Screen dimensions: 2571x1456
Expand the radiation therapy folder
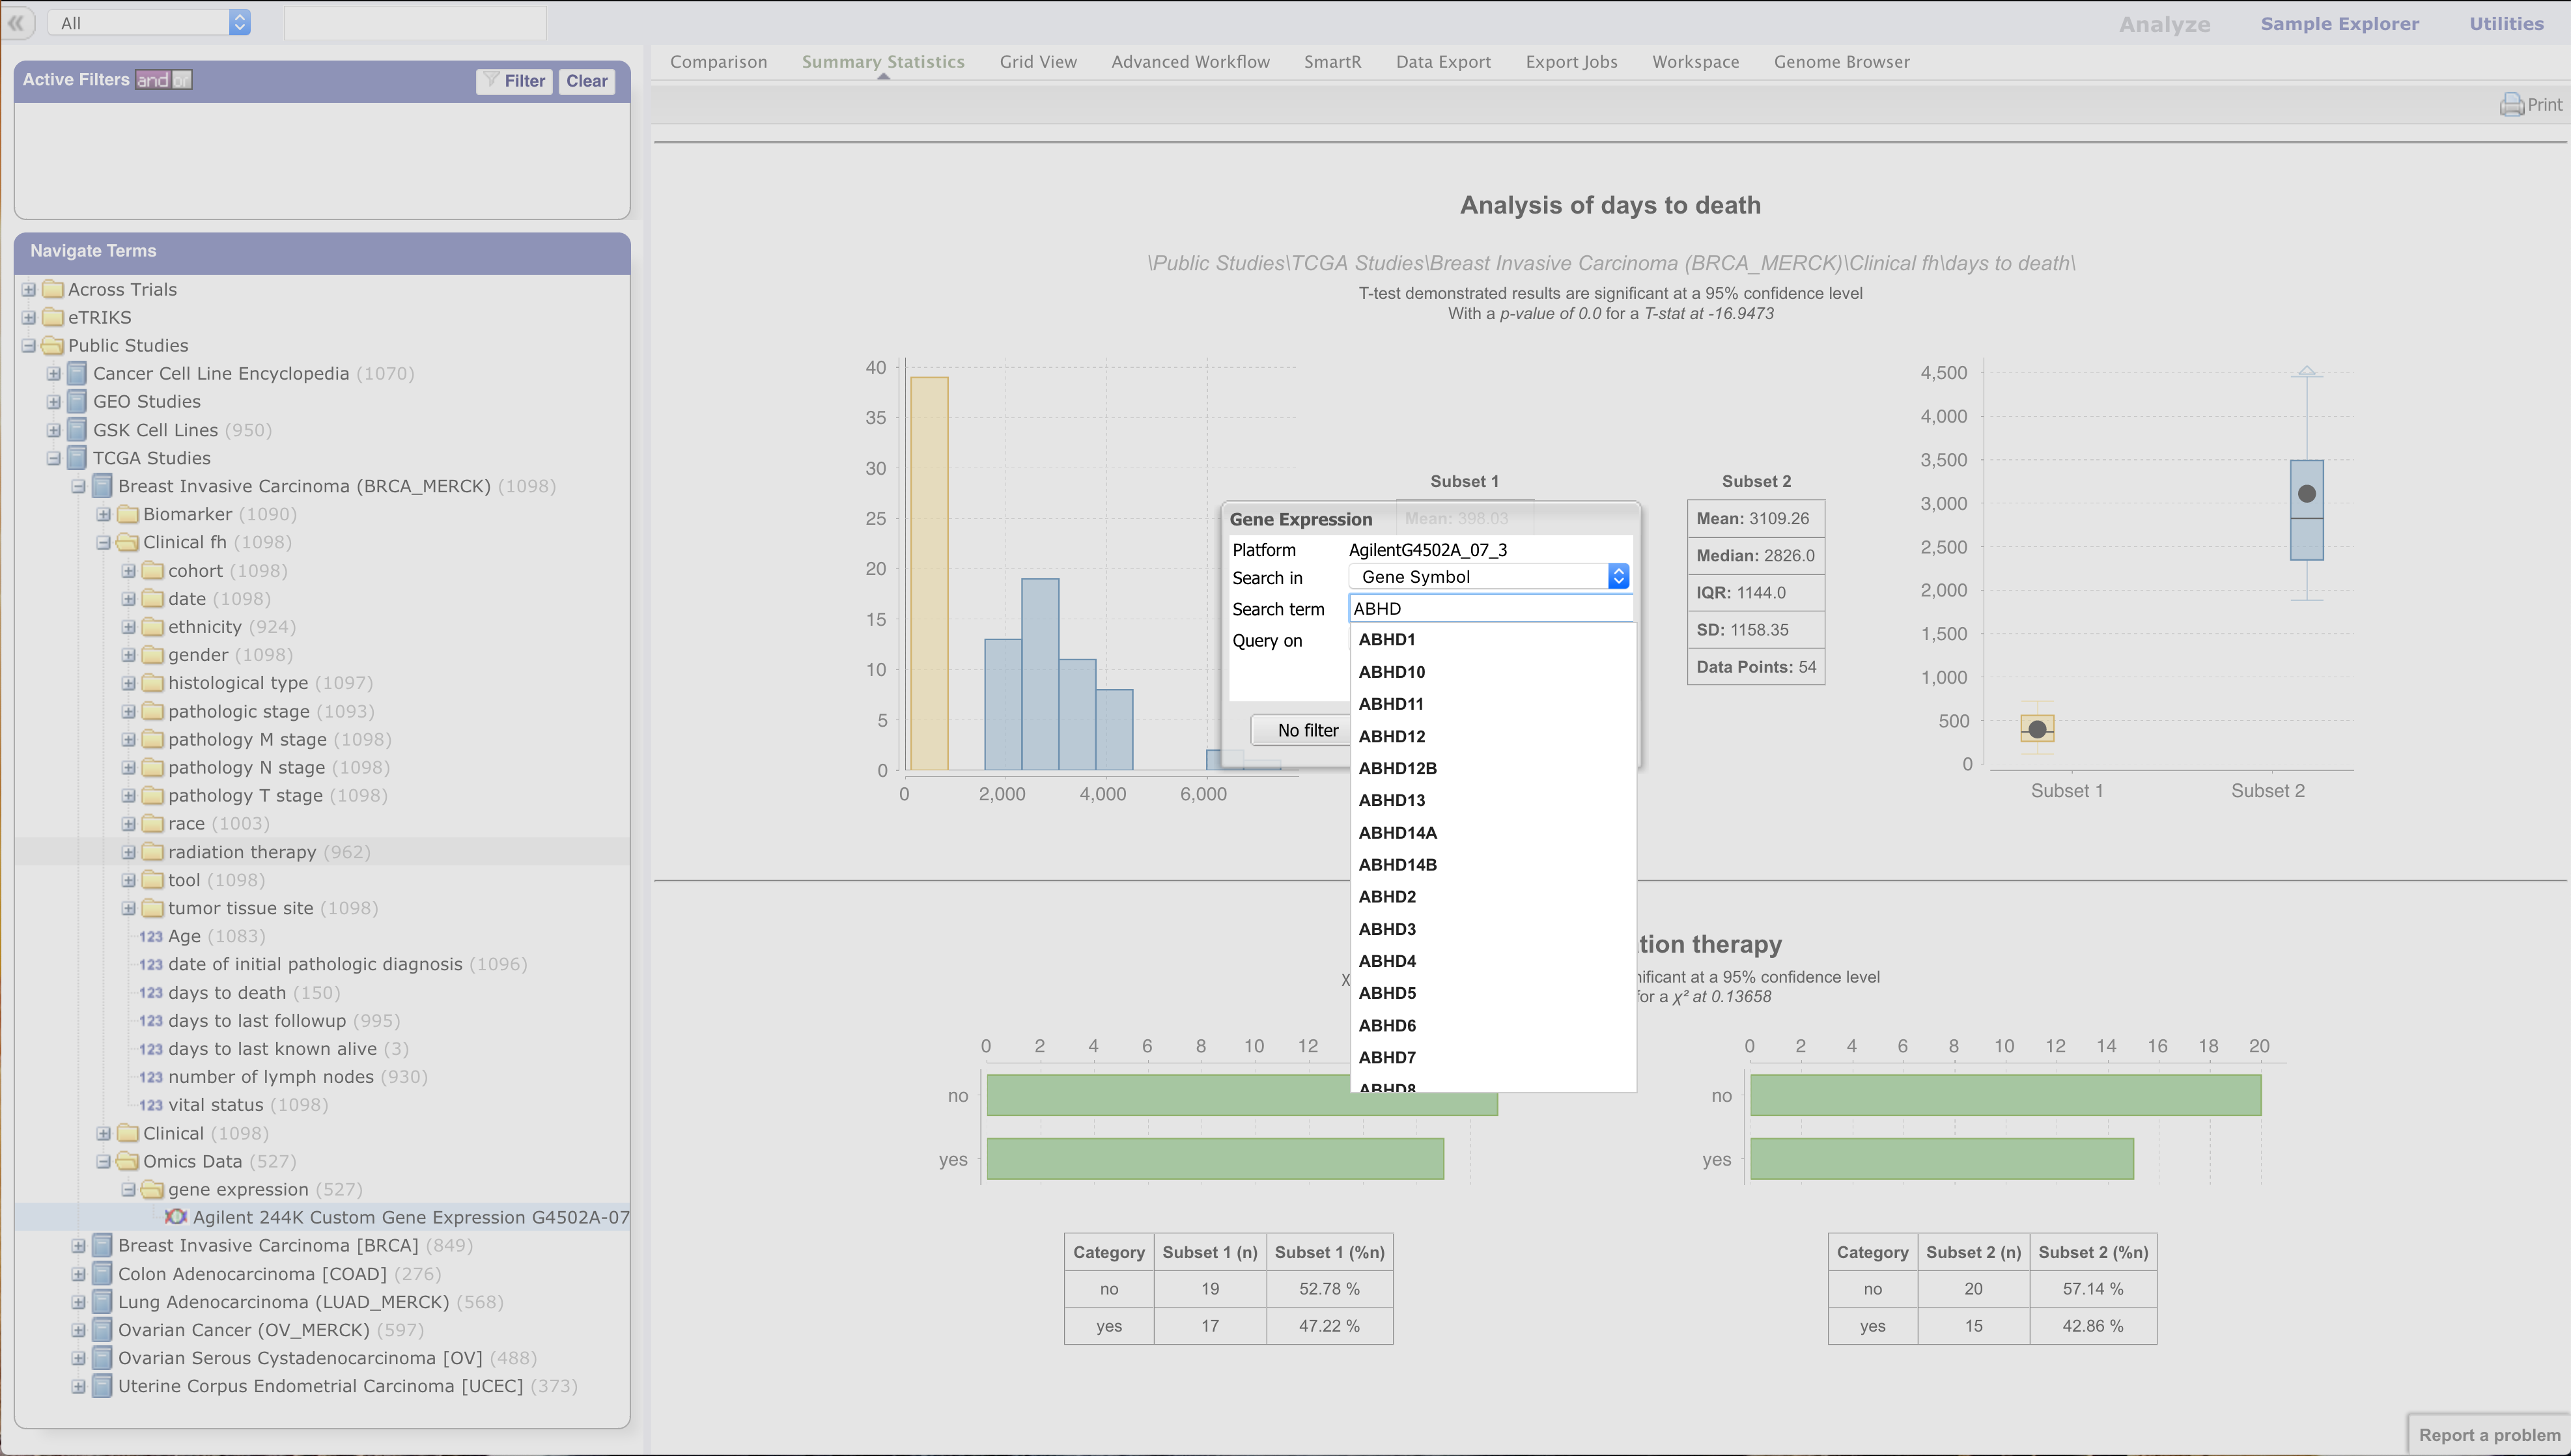pos(129,852)
